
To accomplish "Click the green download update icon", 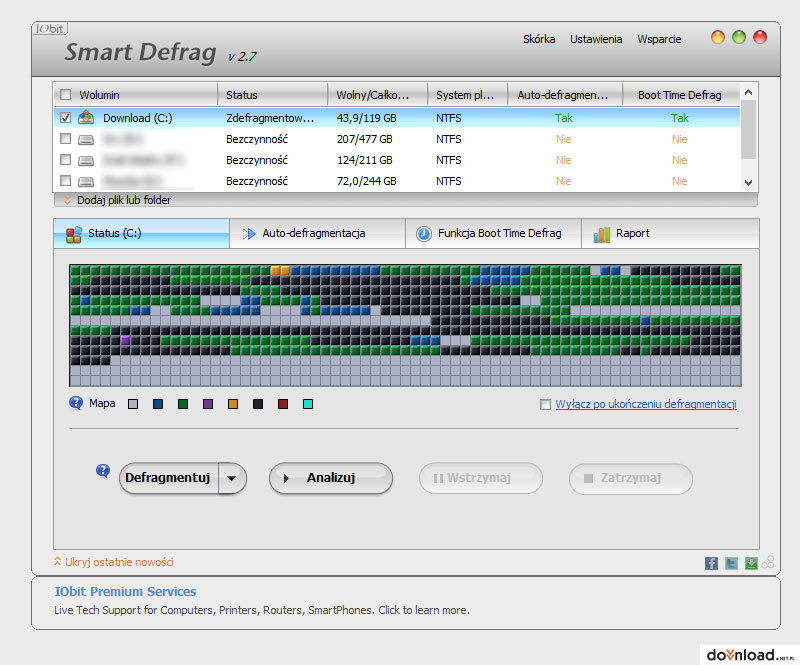I will [751, 563].
